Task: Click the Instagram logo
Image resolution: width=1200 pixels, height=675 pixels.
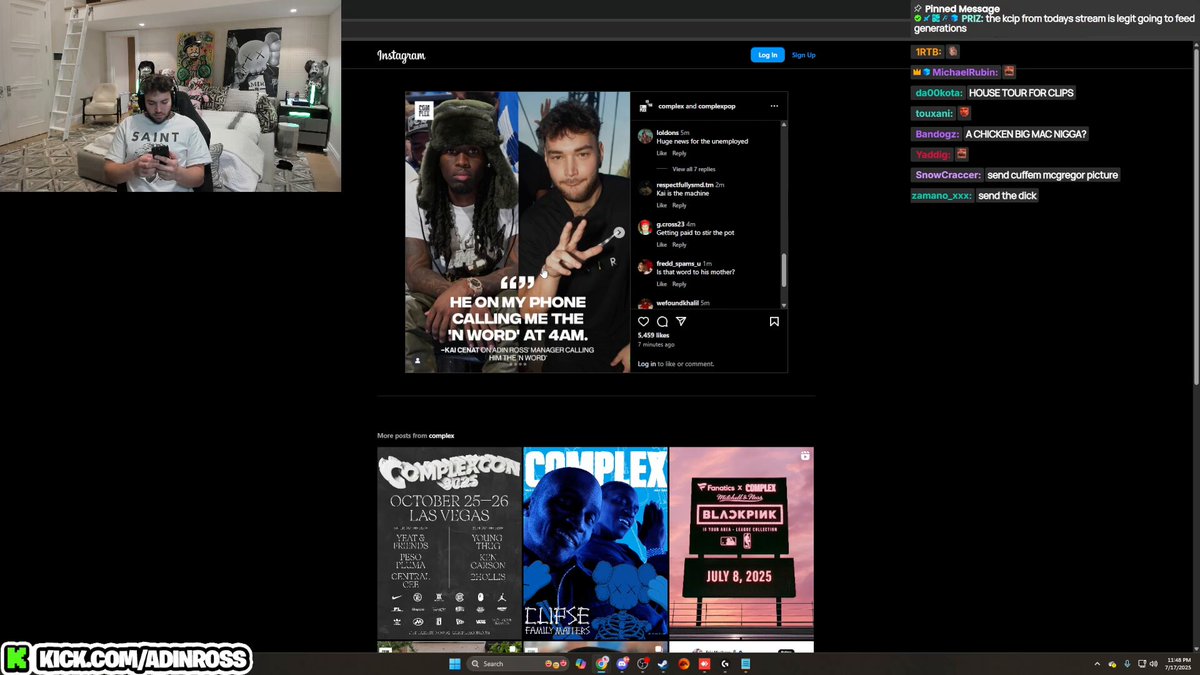Action: click(x=401, y=56)
